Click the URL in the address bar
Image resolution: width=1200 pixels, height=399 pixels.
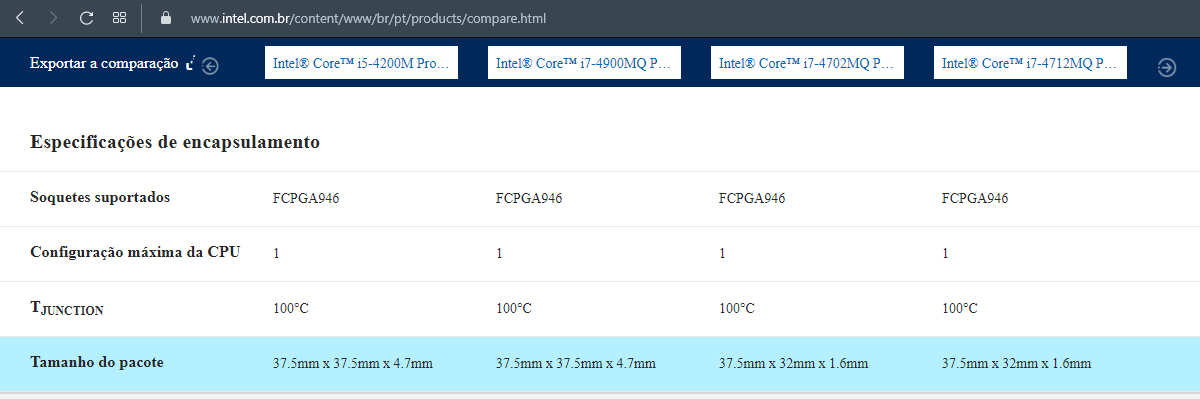[x=368, y=19]
